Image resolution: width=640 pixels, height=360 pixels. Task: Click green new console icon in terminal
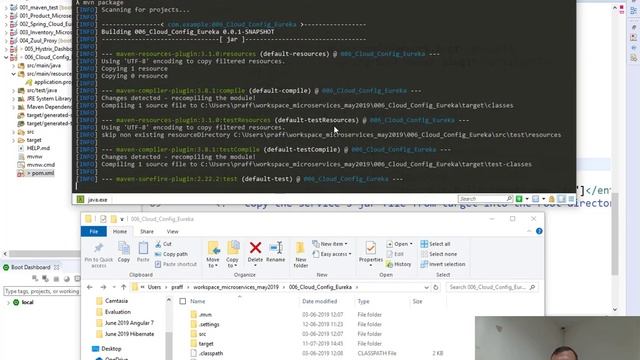(x=519, y=199)
